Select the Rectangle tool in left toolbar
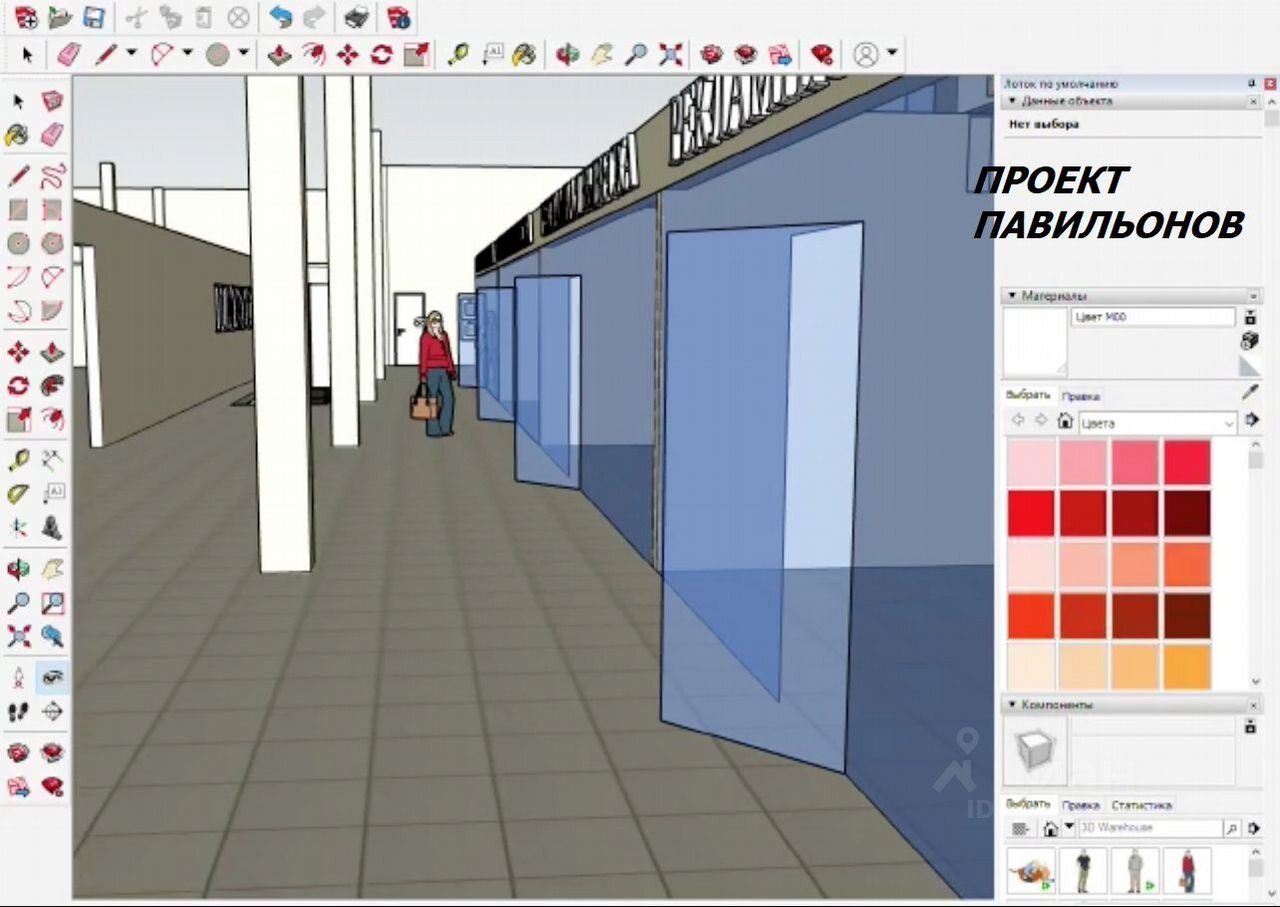 (x=18, y=210)
